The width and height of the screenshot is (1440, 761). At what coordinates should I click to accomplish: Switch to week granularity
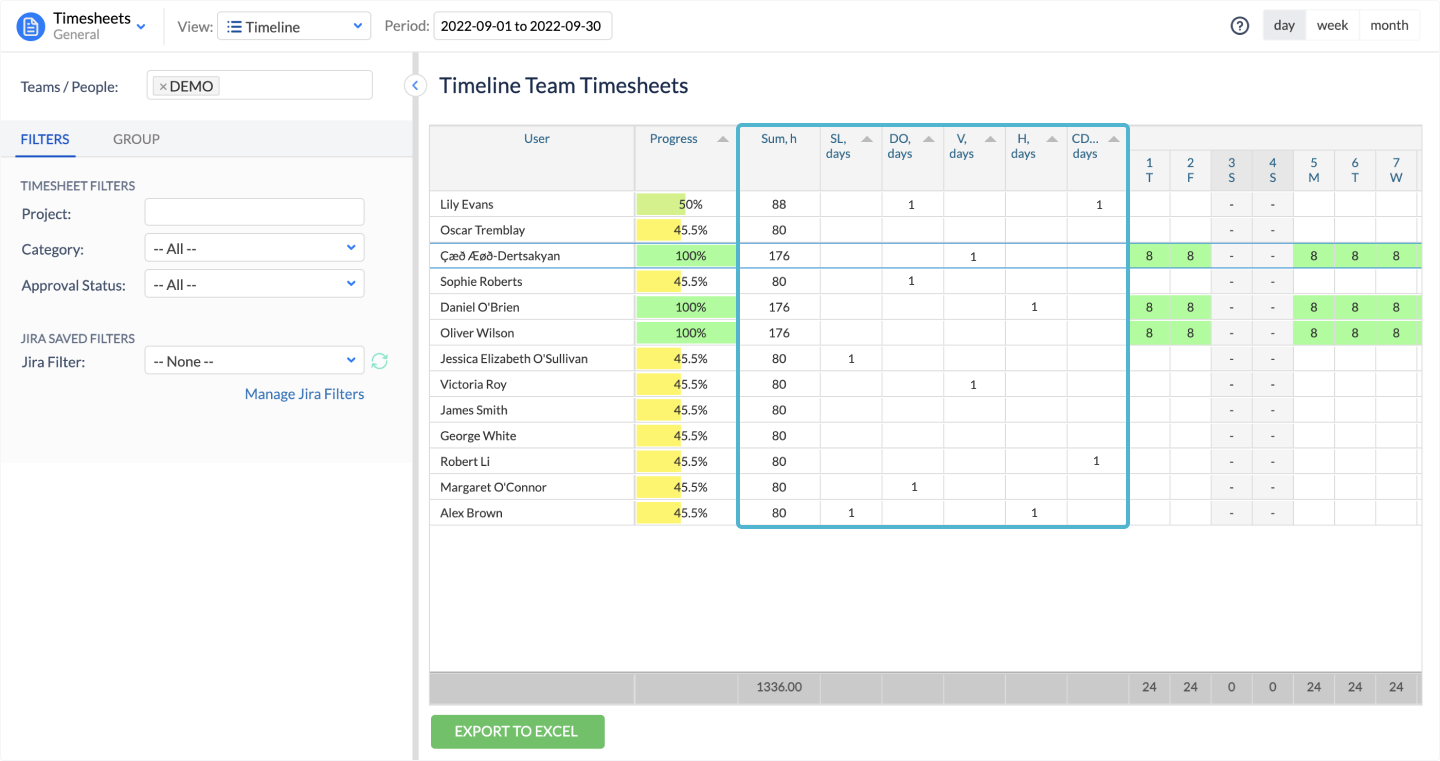tap(1332, 26)
